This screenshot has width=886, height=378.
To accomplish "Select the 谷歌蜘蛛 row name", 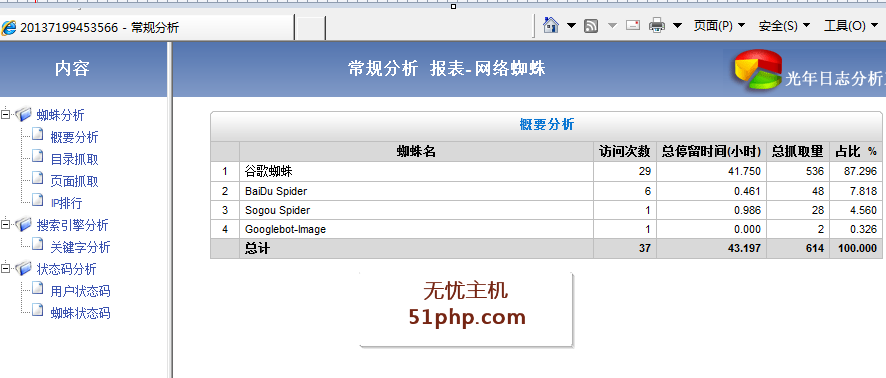I will pos(268,171).
